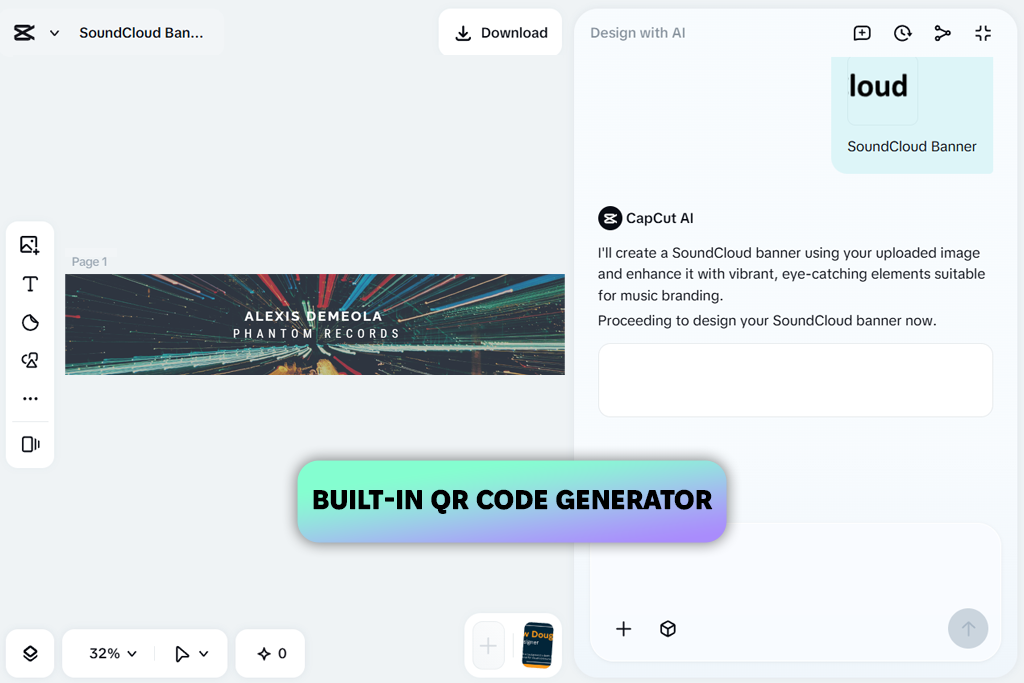Attach a file with the plus icon

tap(624, 629)
